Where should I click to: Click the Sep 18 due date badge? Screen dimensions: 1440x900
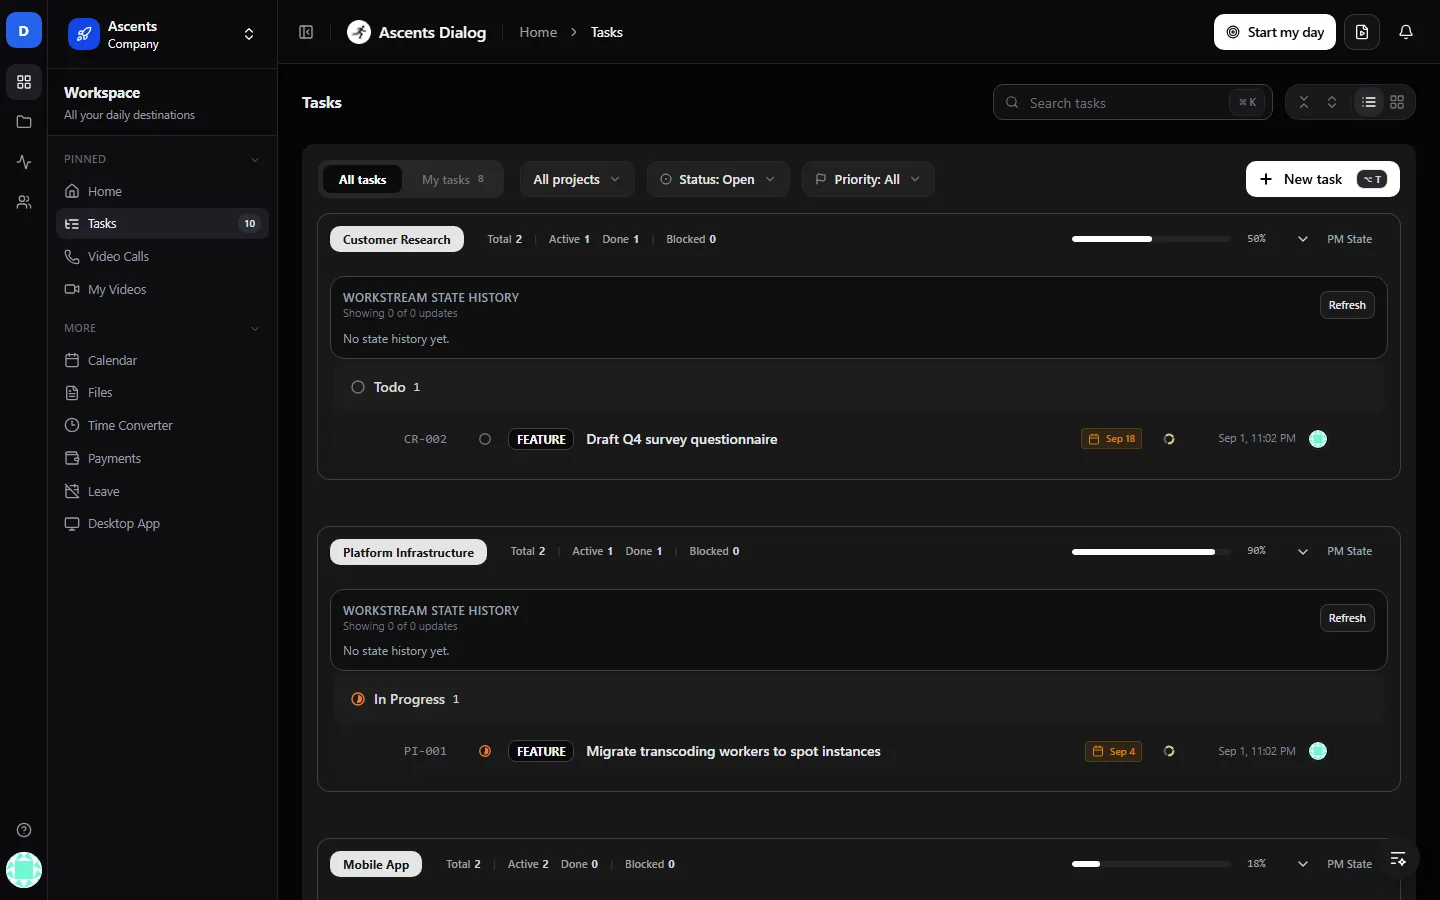[x=1112, y=439]
